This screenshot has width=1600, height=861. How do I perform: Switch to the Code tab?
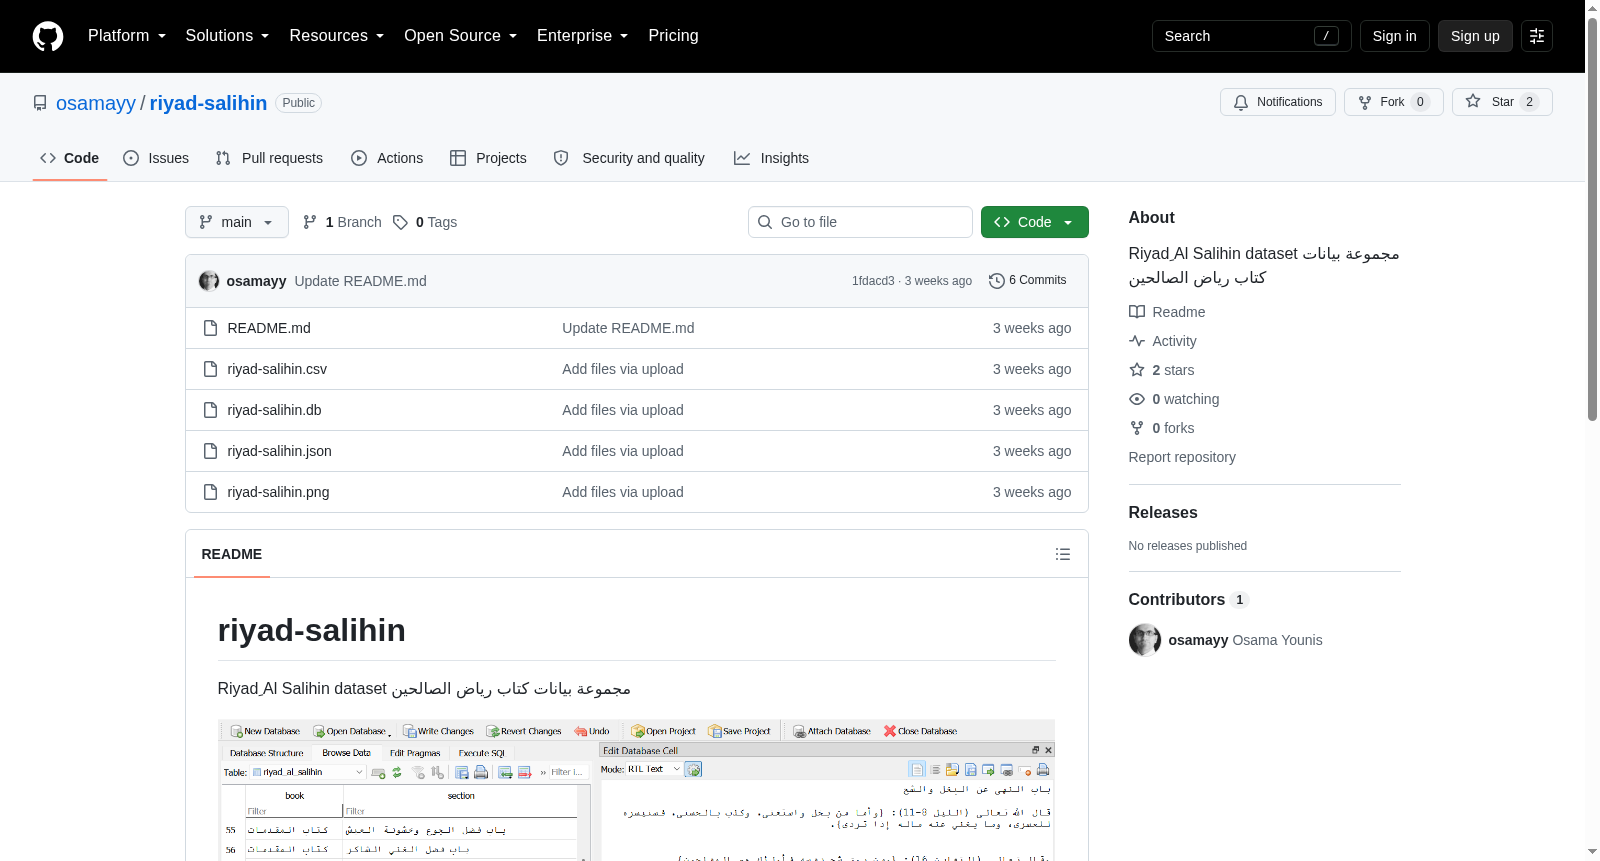point(70,158)
